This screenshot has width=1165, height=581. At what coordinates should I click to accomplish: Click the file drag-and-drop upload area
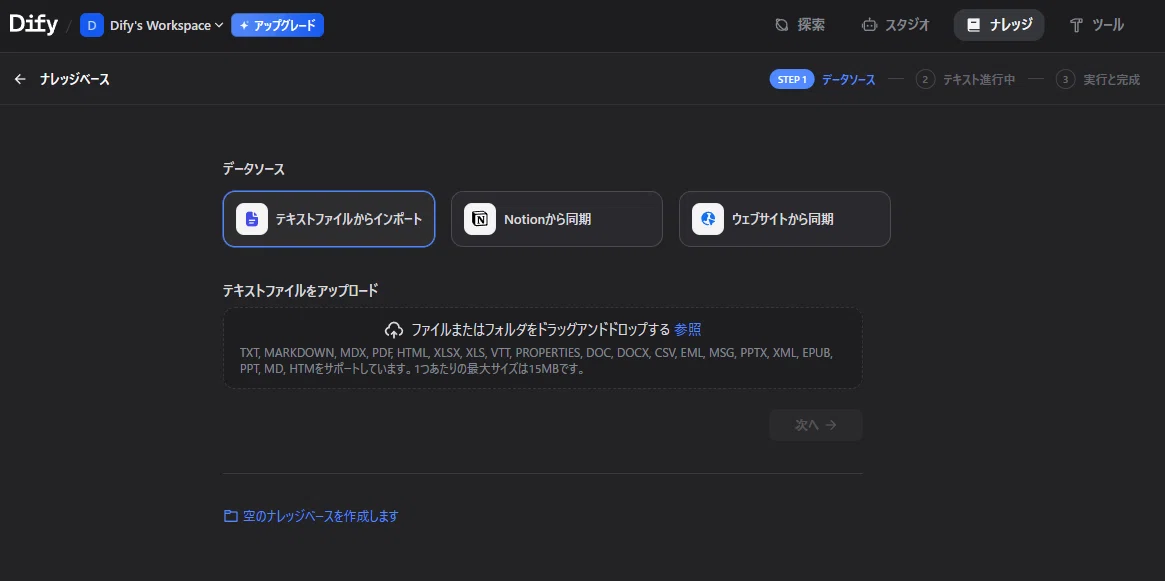point(542,348)
